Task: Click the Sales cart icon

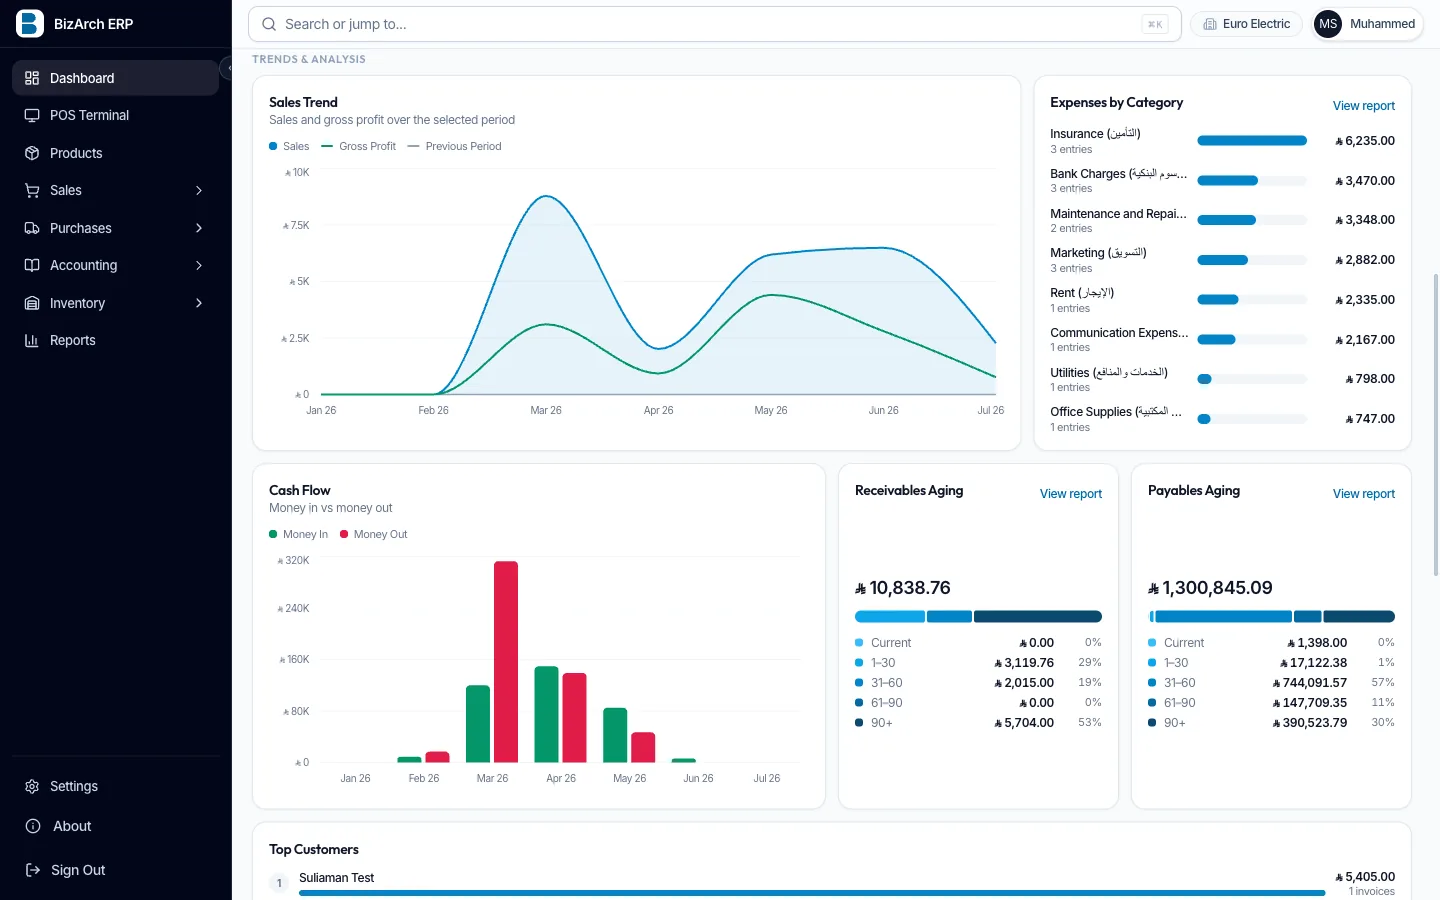Action: (32, 190)
